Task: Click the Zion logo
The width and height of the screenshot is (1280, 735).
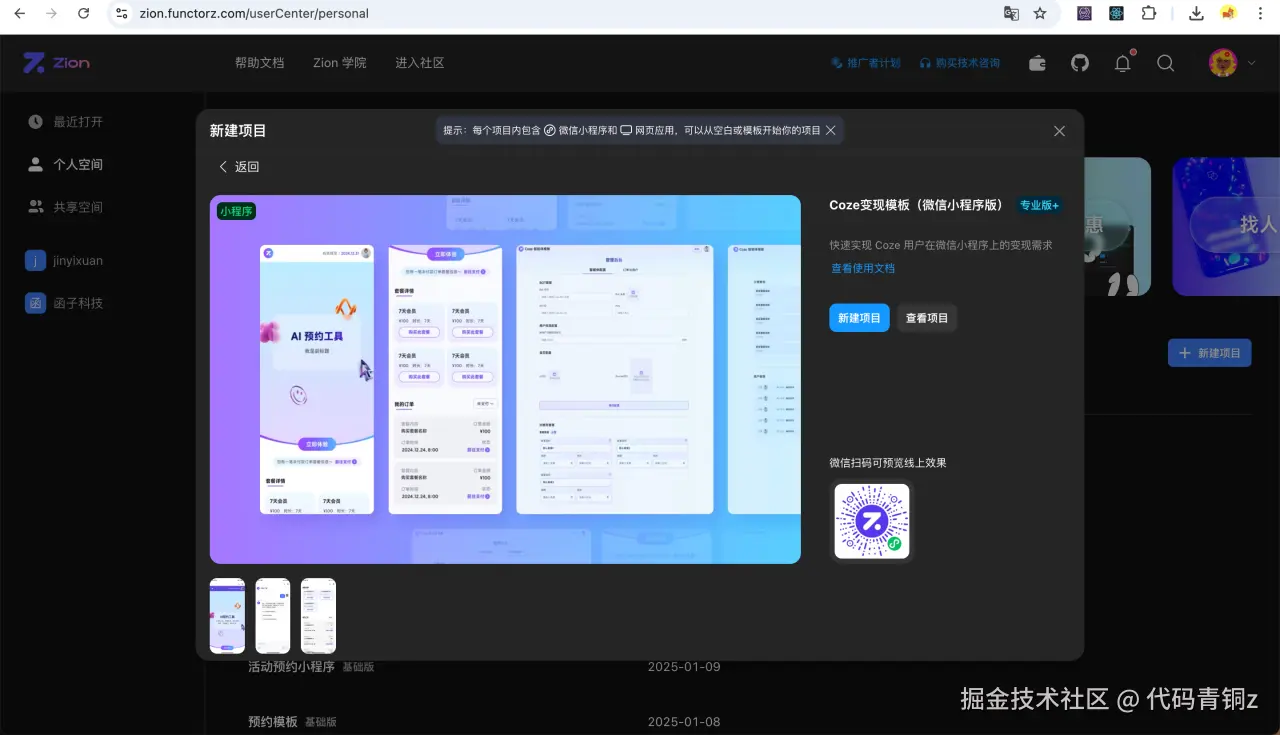Action: coord(57,63)
